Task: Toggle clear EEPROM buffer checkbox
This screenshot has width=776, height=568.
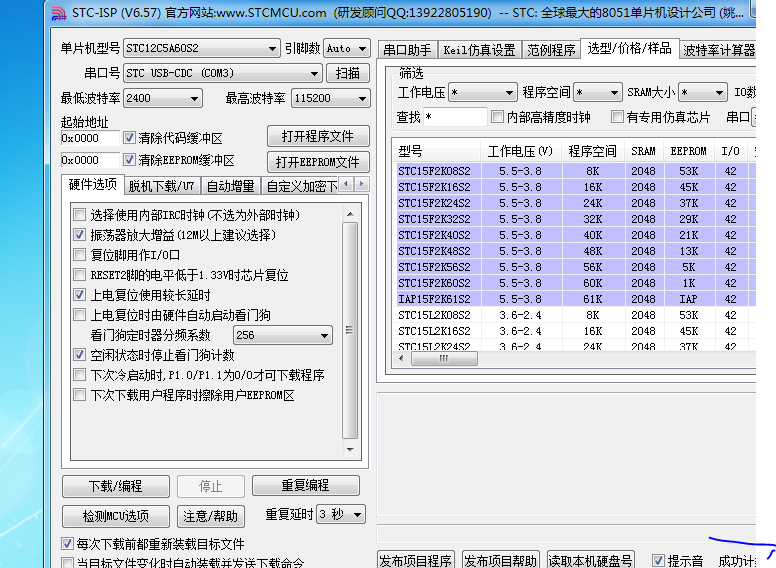Action: (x=129, y=160)
